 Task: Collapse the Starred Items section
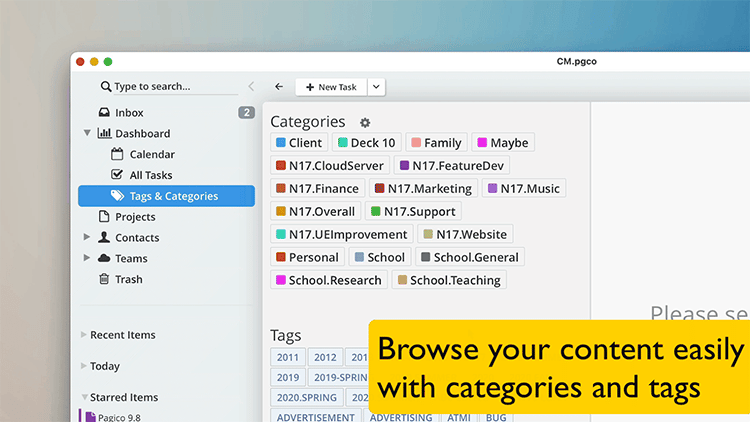coord(84,397)
